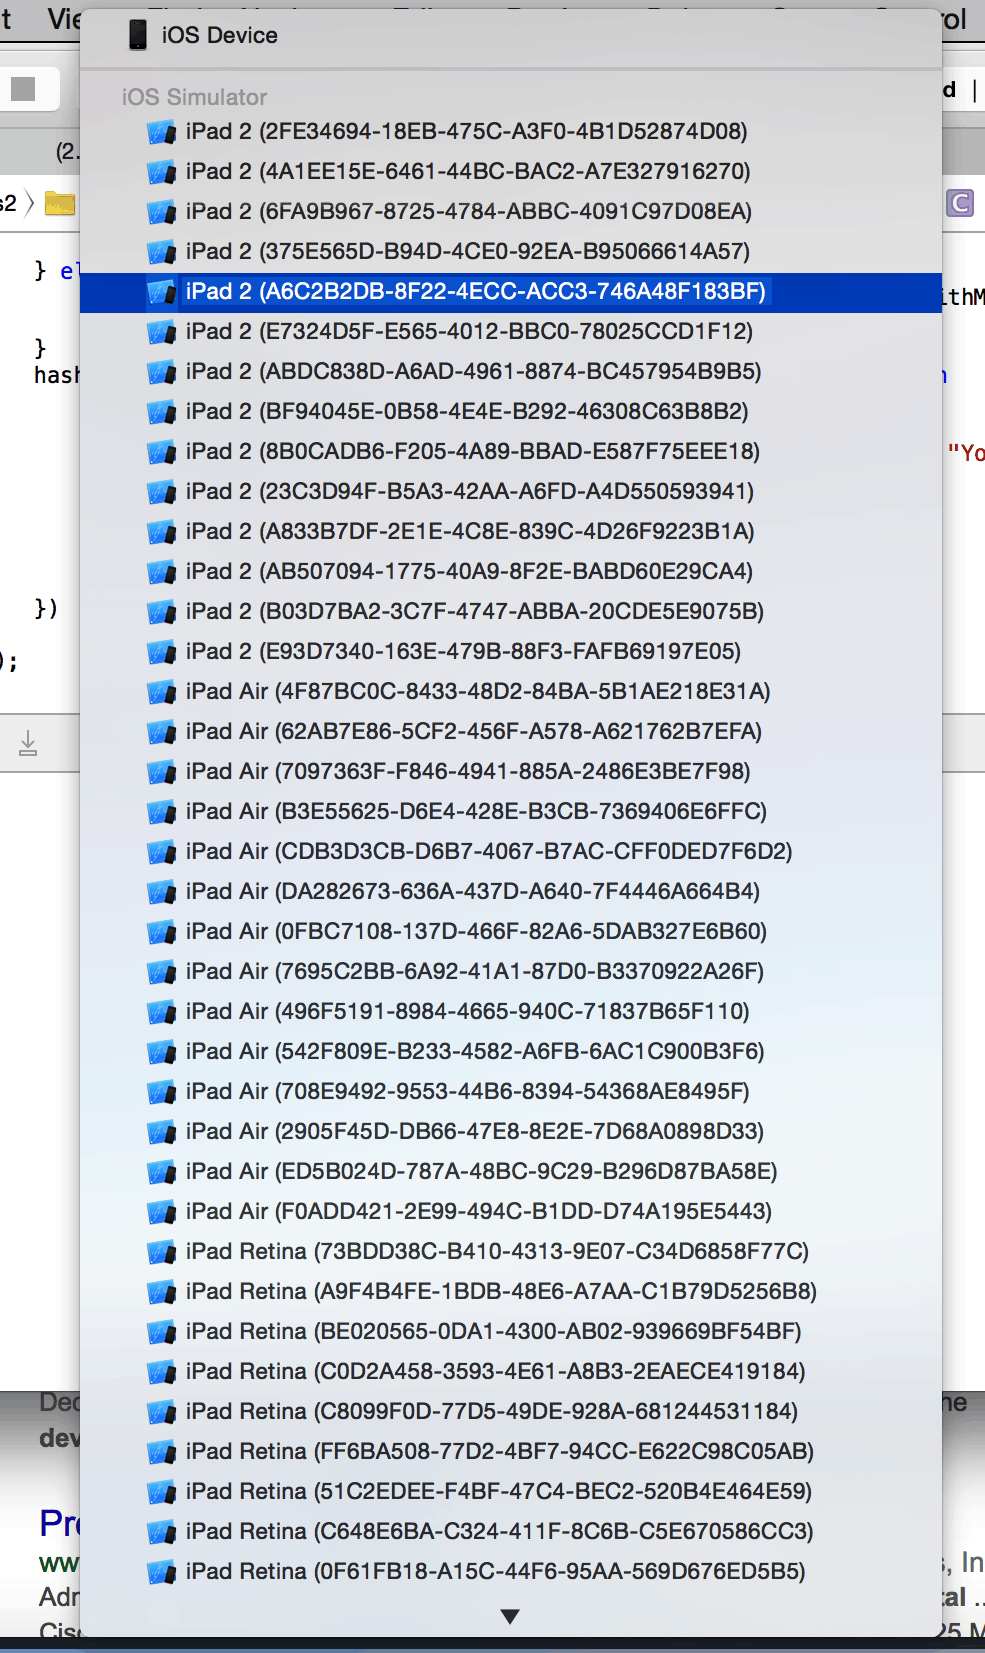Click simulator icon beside iPad 2 (E93D7340-163E-479B-88F3-FAFB69197E05)
The image size is (985, 1653).
[x=162, y=652]
